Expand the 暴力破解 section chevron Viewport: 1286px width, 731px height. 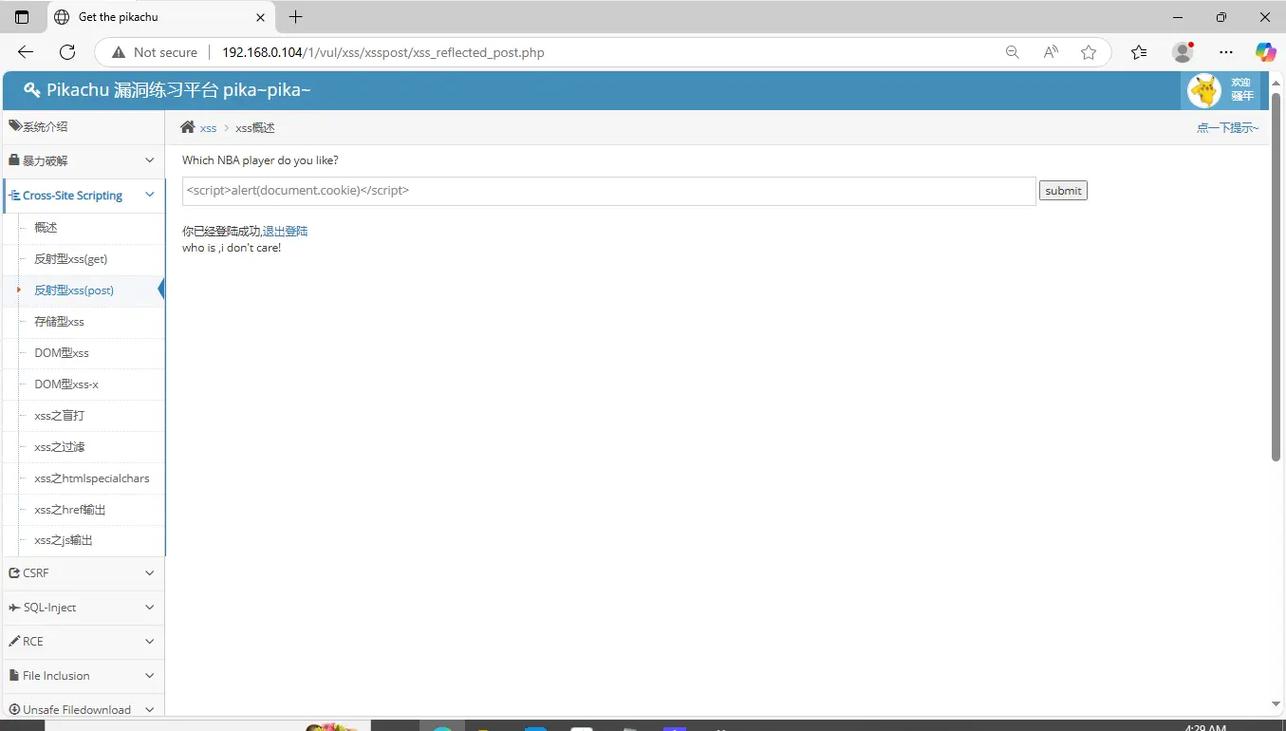coord(150,160)
